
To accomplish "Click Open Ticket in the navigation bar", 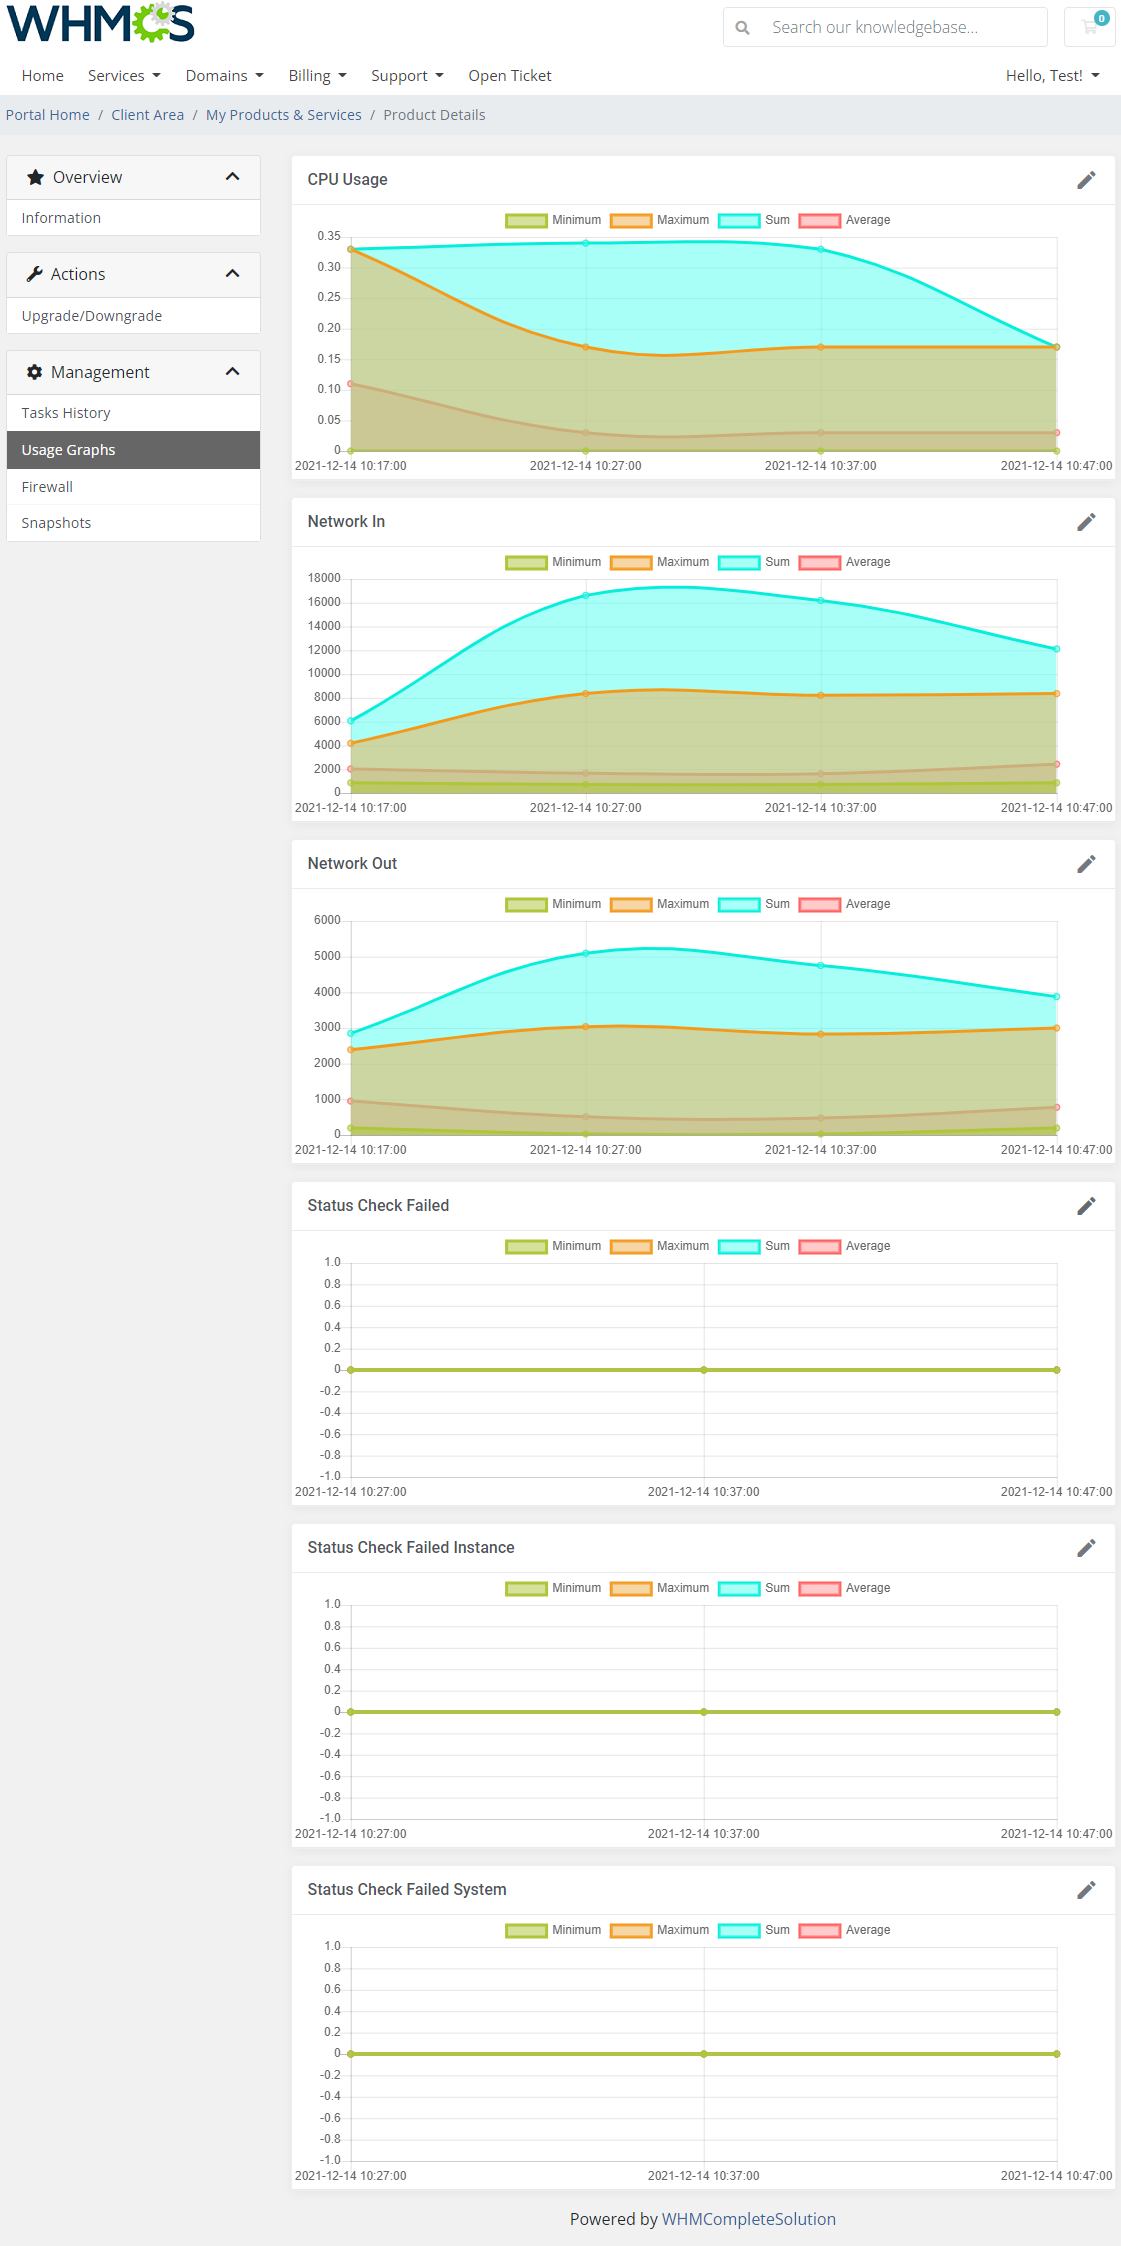I will [510, 76].
